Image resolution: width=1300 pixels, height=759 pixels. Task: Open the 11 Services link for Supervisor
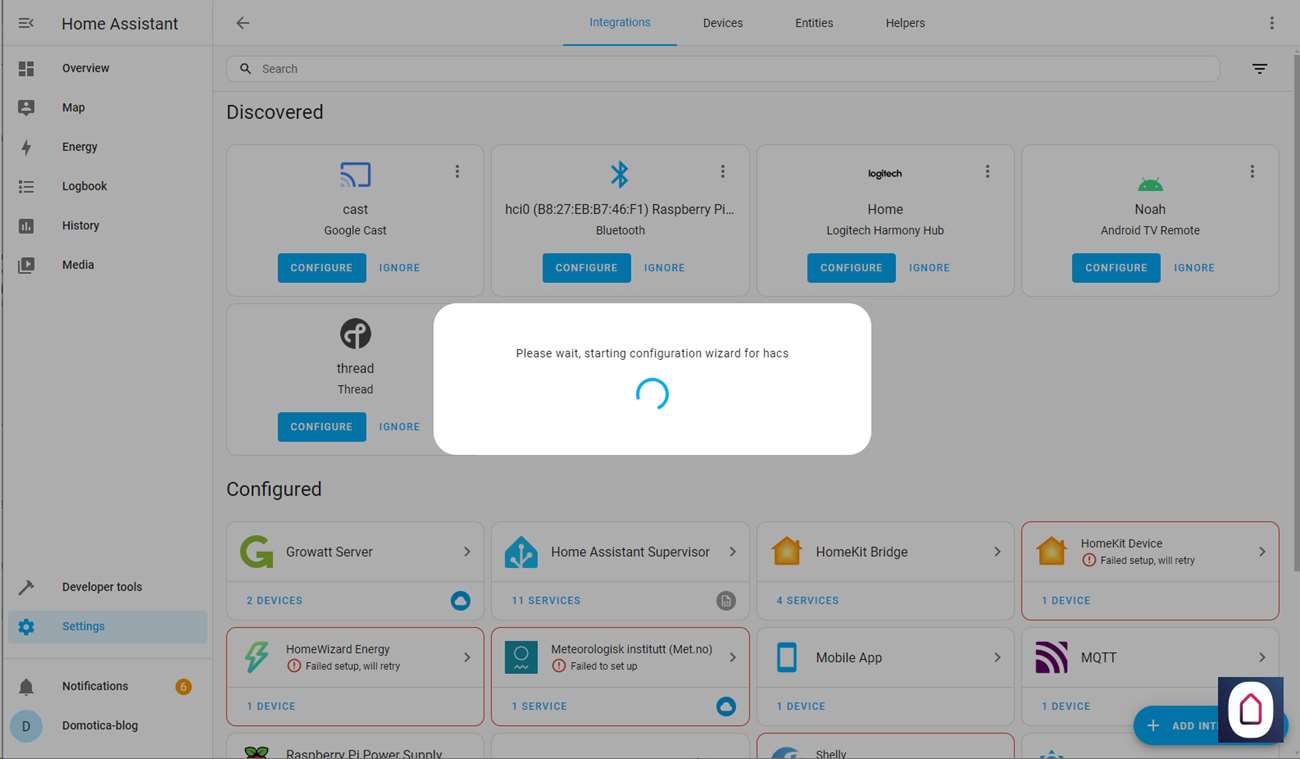546,601
